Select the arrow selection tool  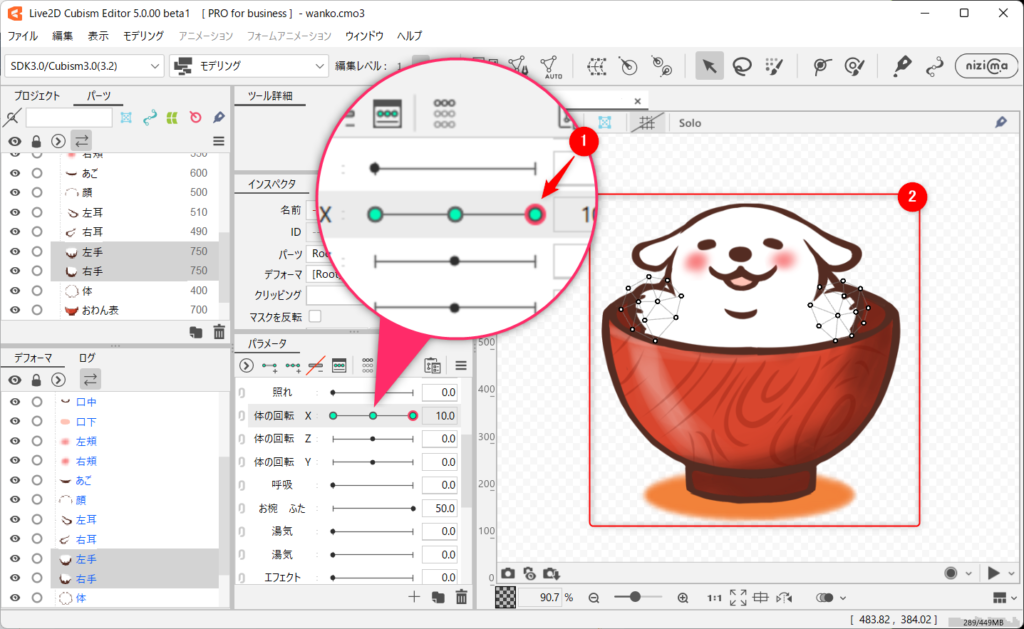[x=708, y=66]
